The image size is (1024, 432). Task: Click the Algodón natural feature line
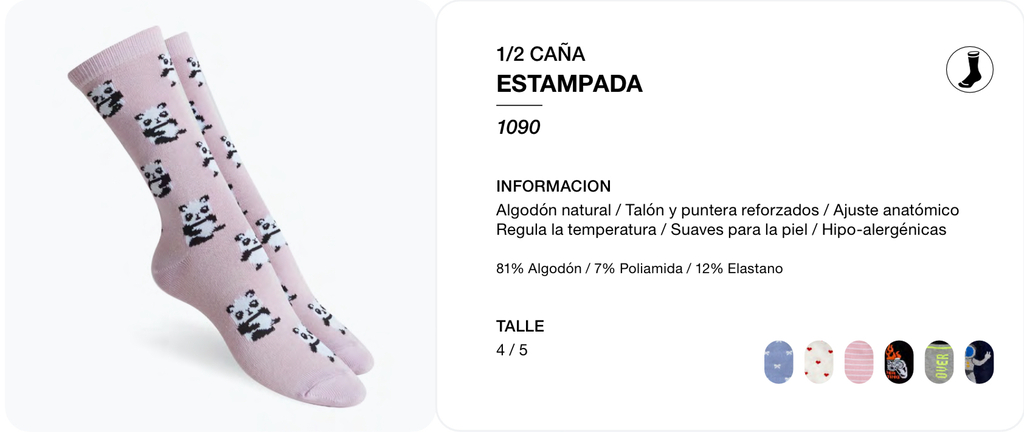(x=554, y=210)
